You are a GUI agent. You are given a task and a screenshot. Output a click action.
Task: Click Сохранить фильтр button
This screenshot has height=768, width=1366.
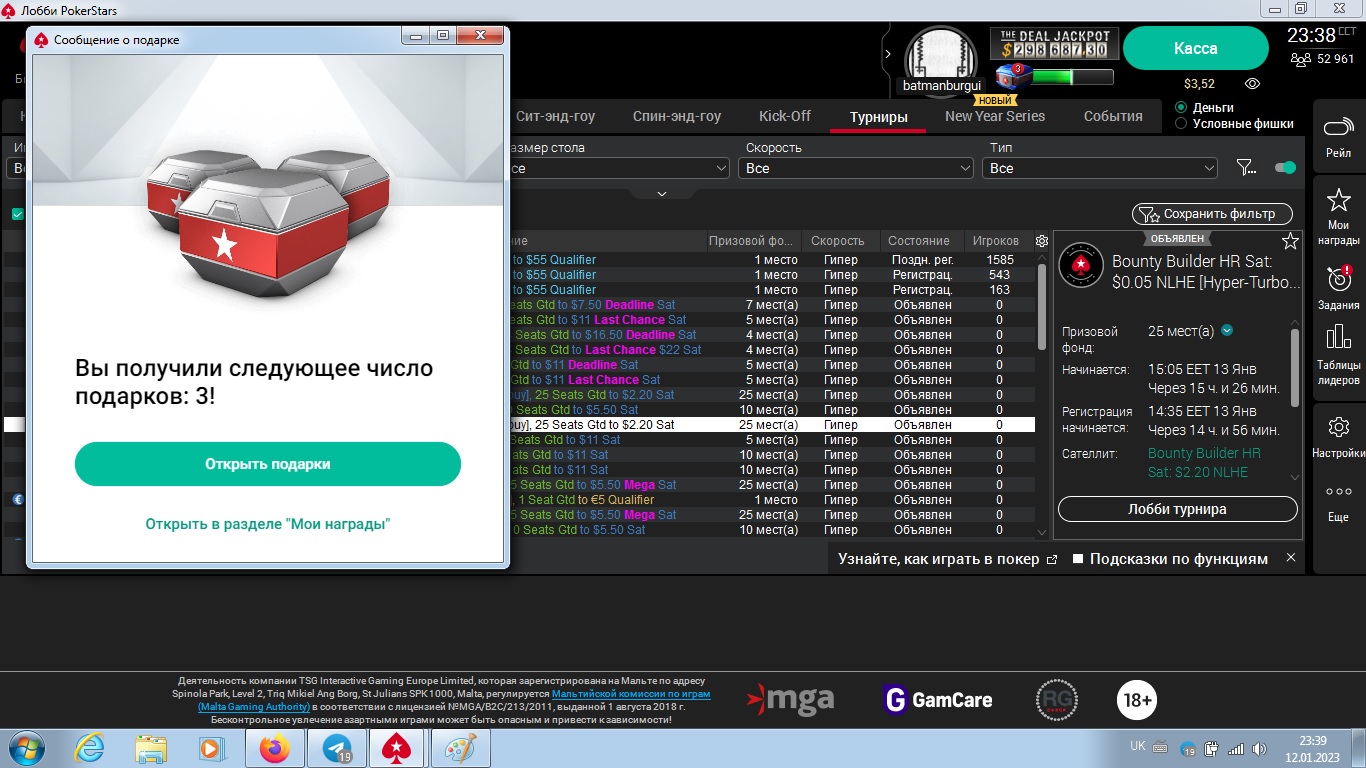(1212, 214)
